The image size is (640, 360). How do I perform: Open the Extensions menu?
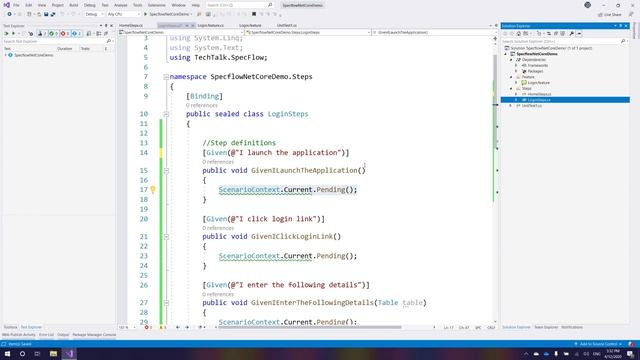pos(156,5)
